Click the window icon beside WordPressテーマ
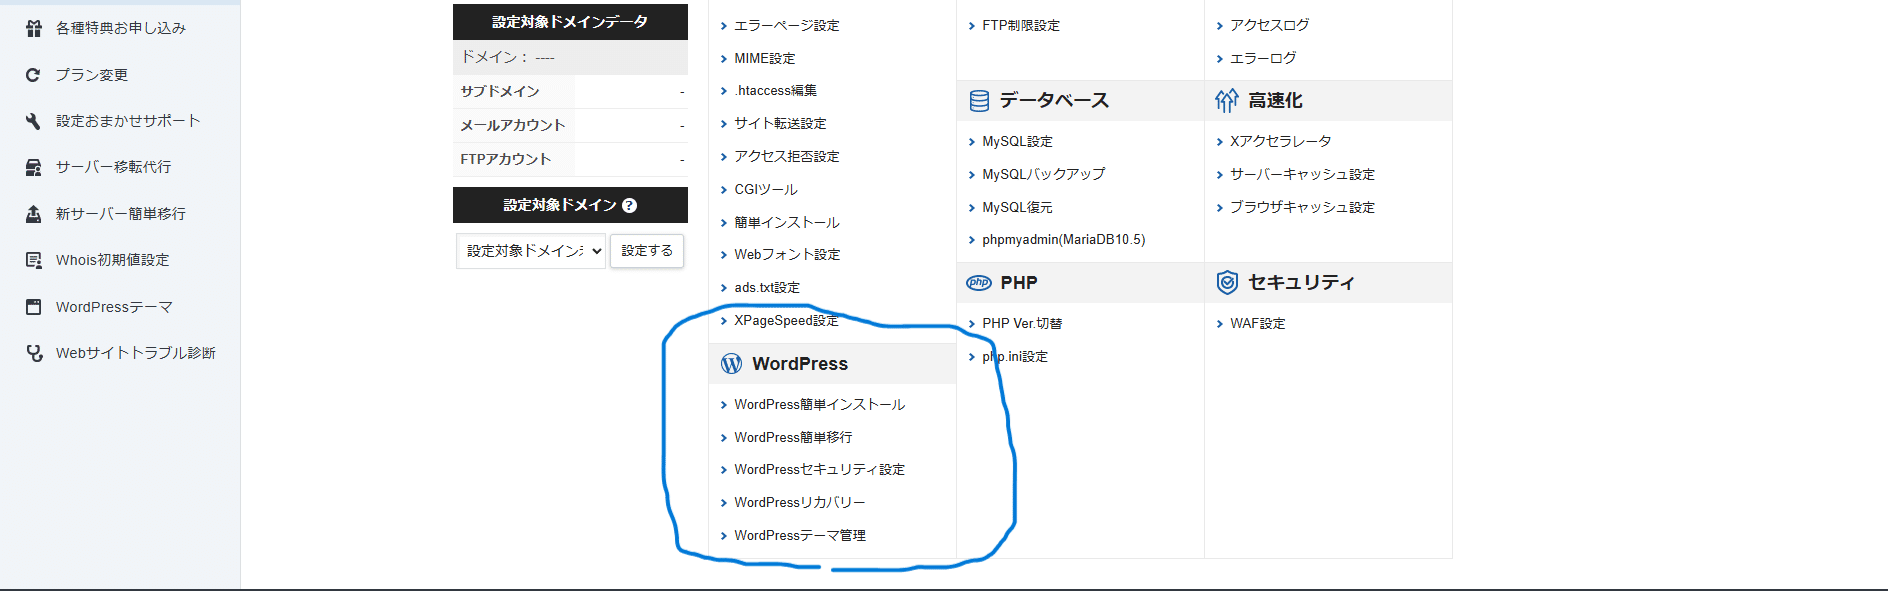The height and width of the screenshot is (591, 1888). (33, 307)
